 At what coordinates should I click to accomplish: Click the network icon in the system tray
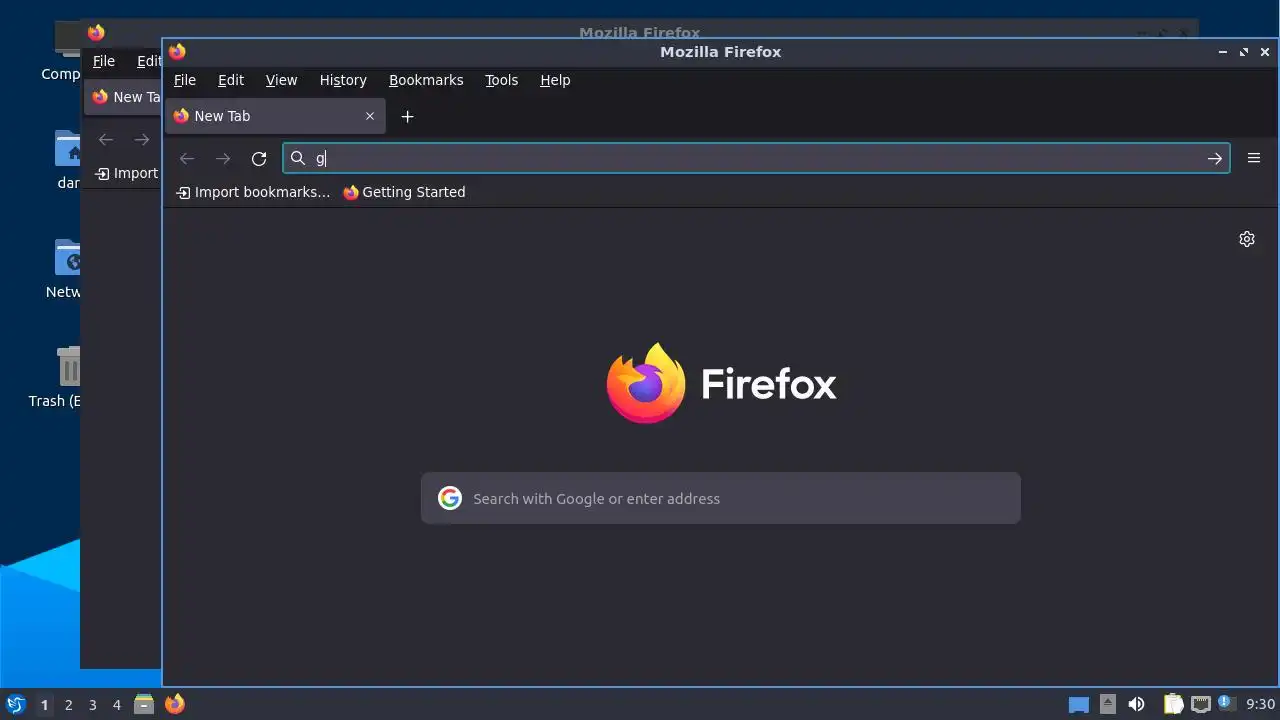click(x=1200, y=704)
